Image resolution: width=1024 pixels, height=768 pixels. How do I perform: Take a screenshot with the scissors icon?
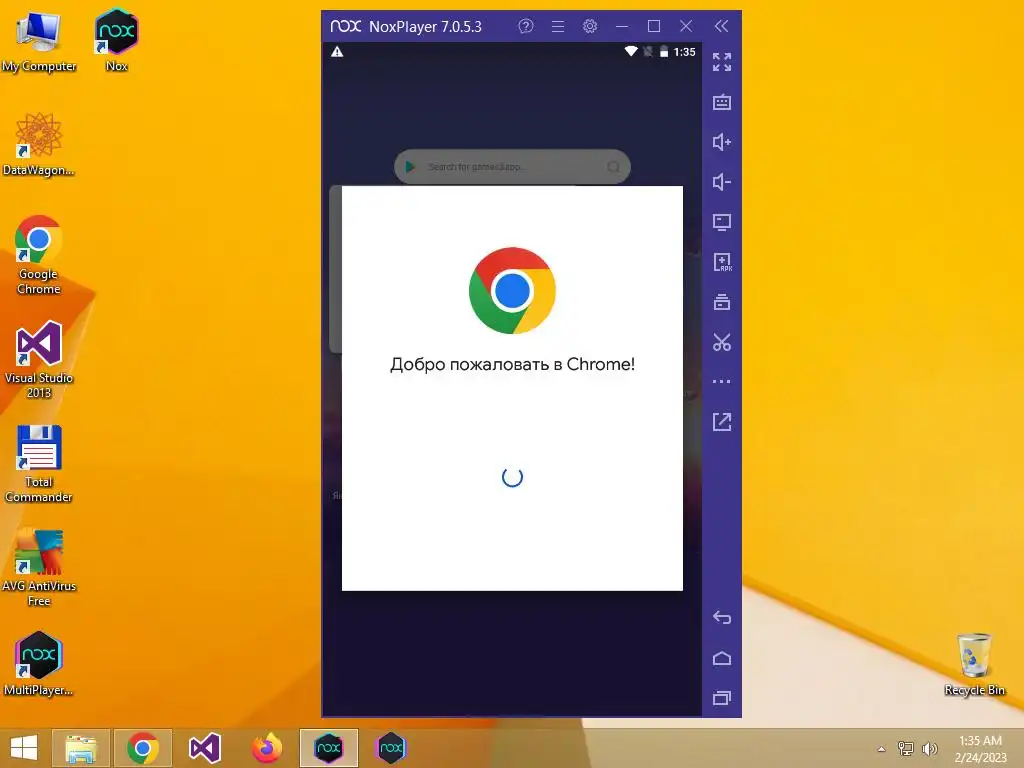click(722, 342)
